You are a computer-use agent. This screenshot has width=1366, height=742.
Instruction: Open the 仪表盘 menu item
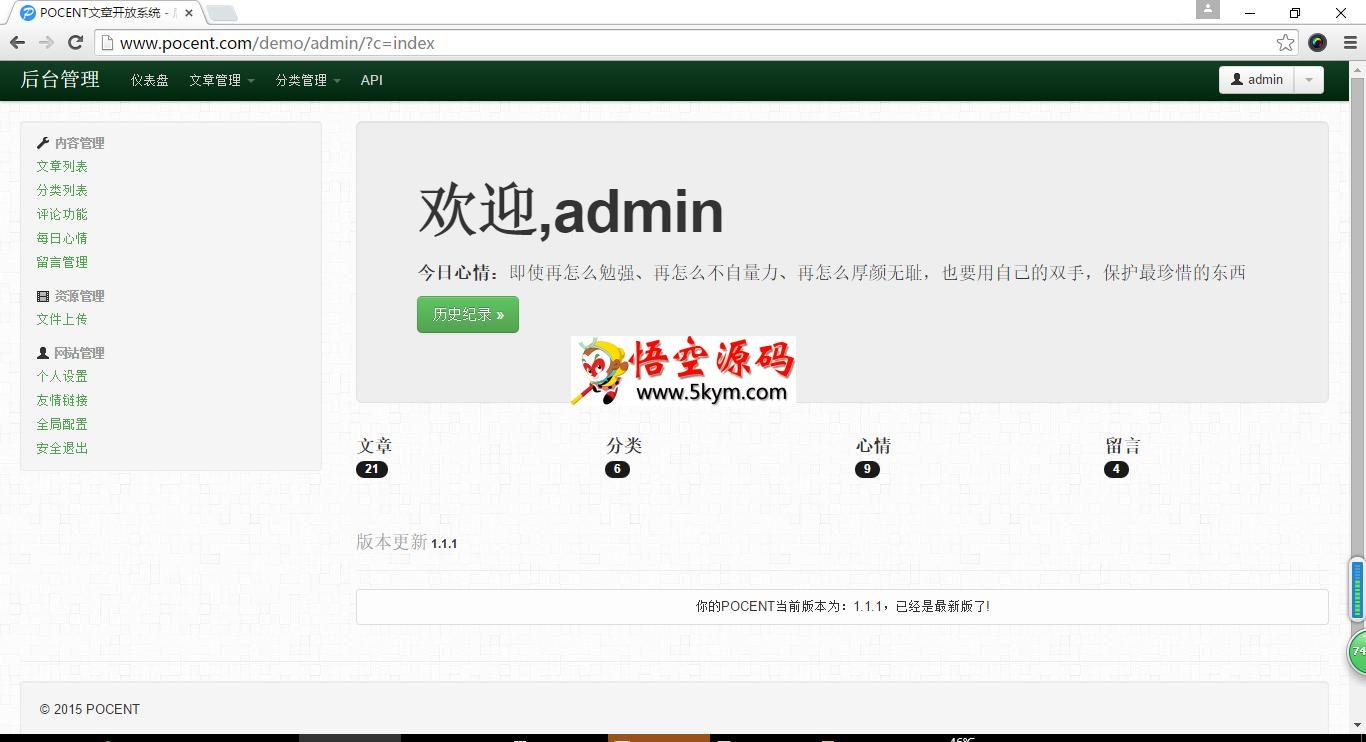[x=149, y=80]
